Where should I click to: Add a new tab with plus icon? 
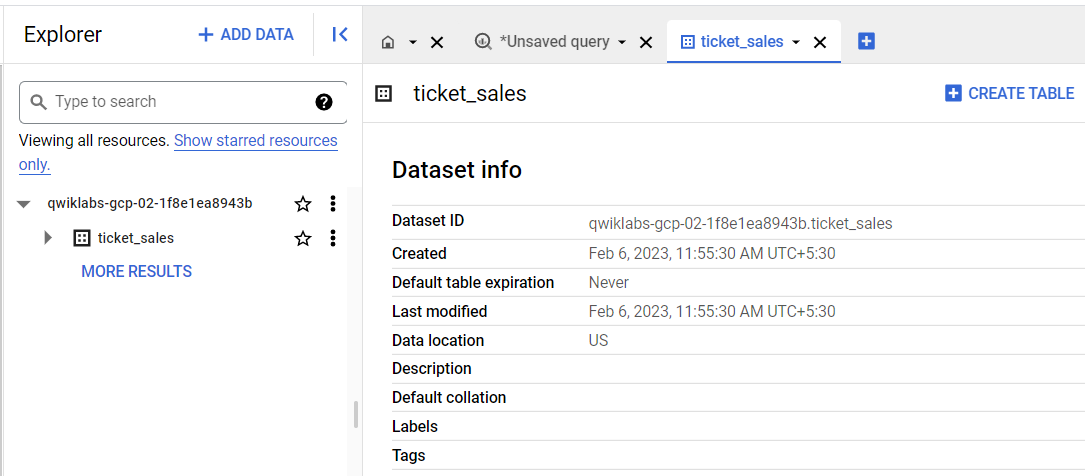866,42
